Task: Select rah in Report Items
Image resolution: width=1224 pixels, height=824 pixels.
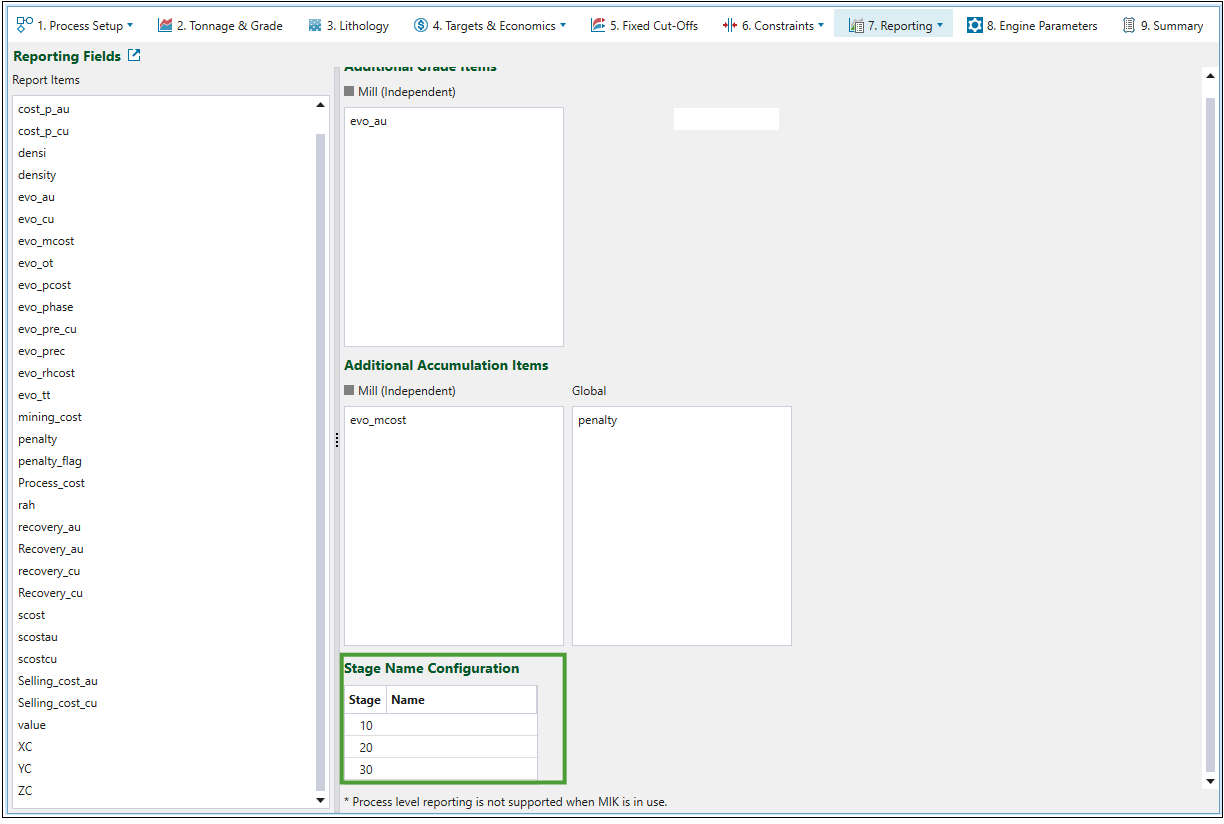Action: pos(27,505)
